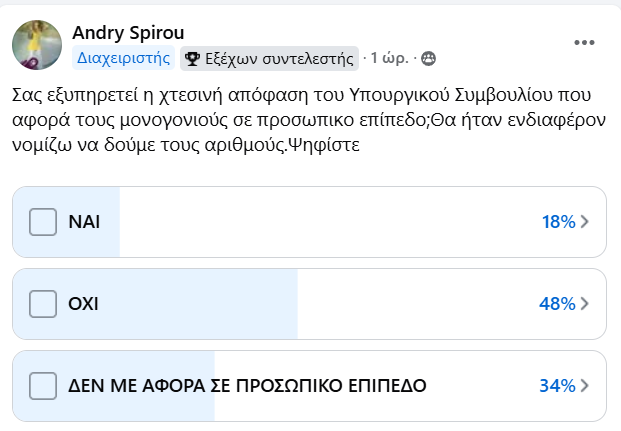Expand voters via chevron next to 18%

[x=585, y=222]
